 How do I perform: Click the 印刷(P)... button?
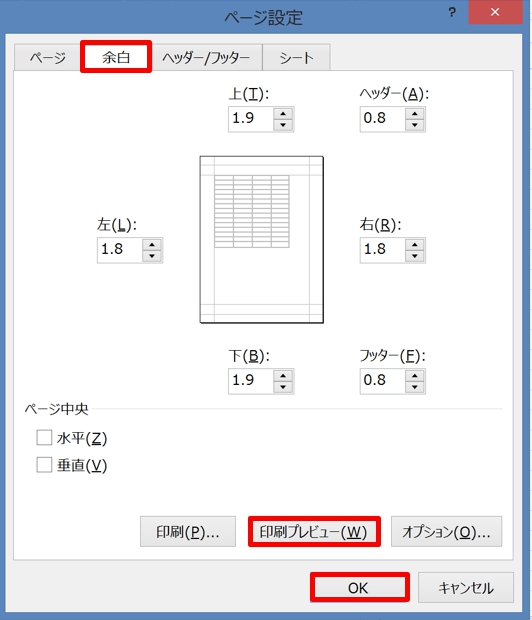(188, 532)
